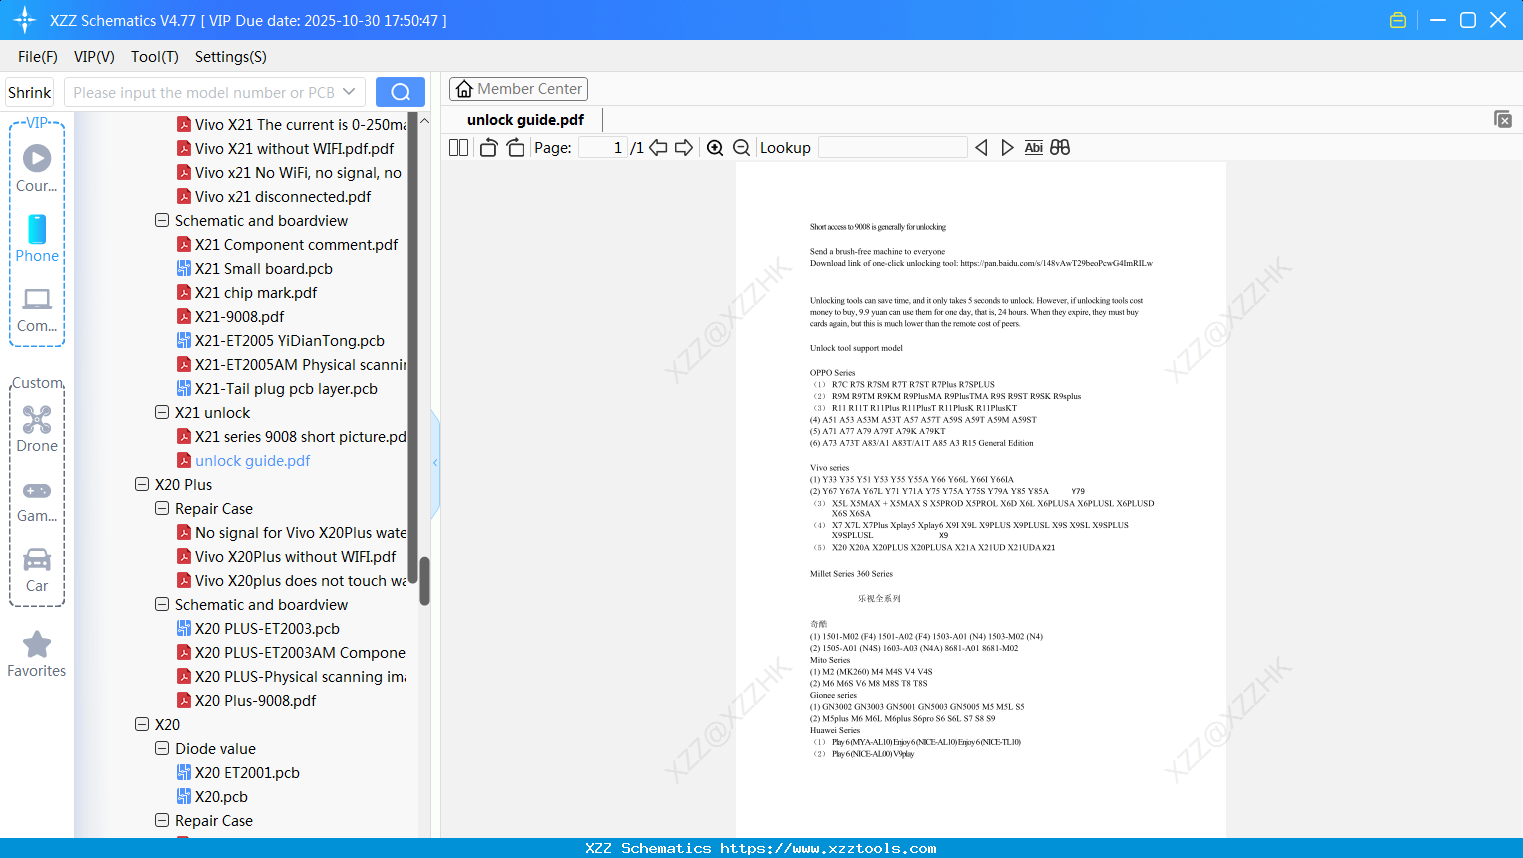Rotate the PDF page clockwise
Viewport: 1523px width, 858px height.
click(x=516, y=148)
